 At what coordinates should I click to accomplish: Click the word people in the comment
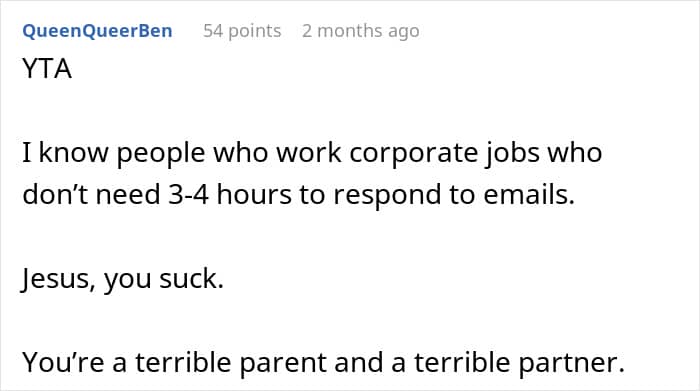coord(161,153)
